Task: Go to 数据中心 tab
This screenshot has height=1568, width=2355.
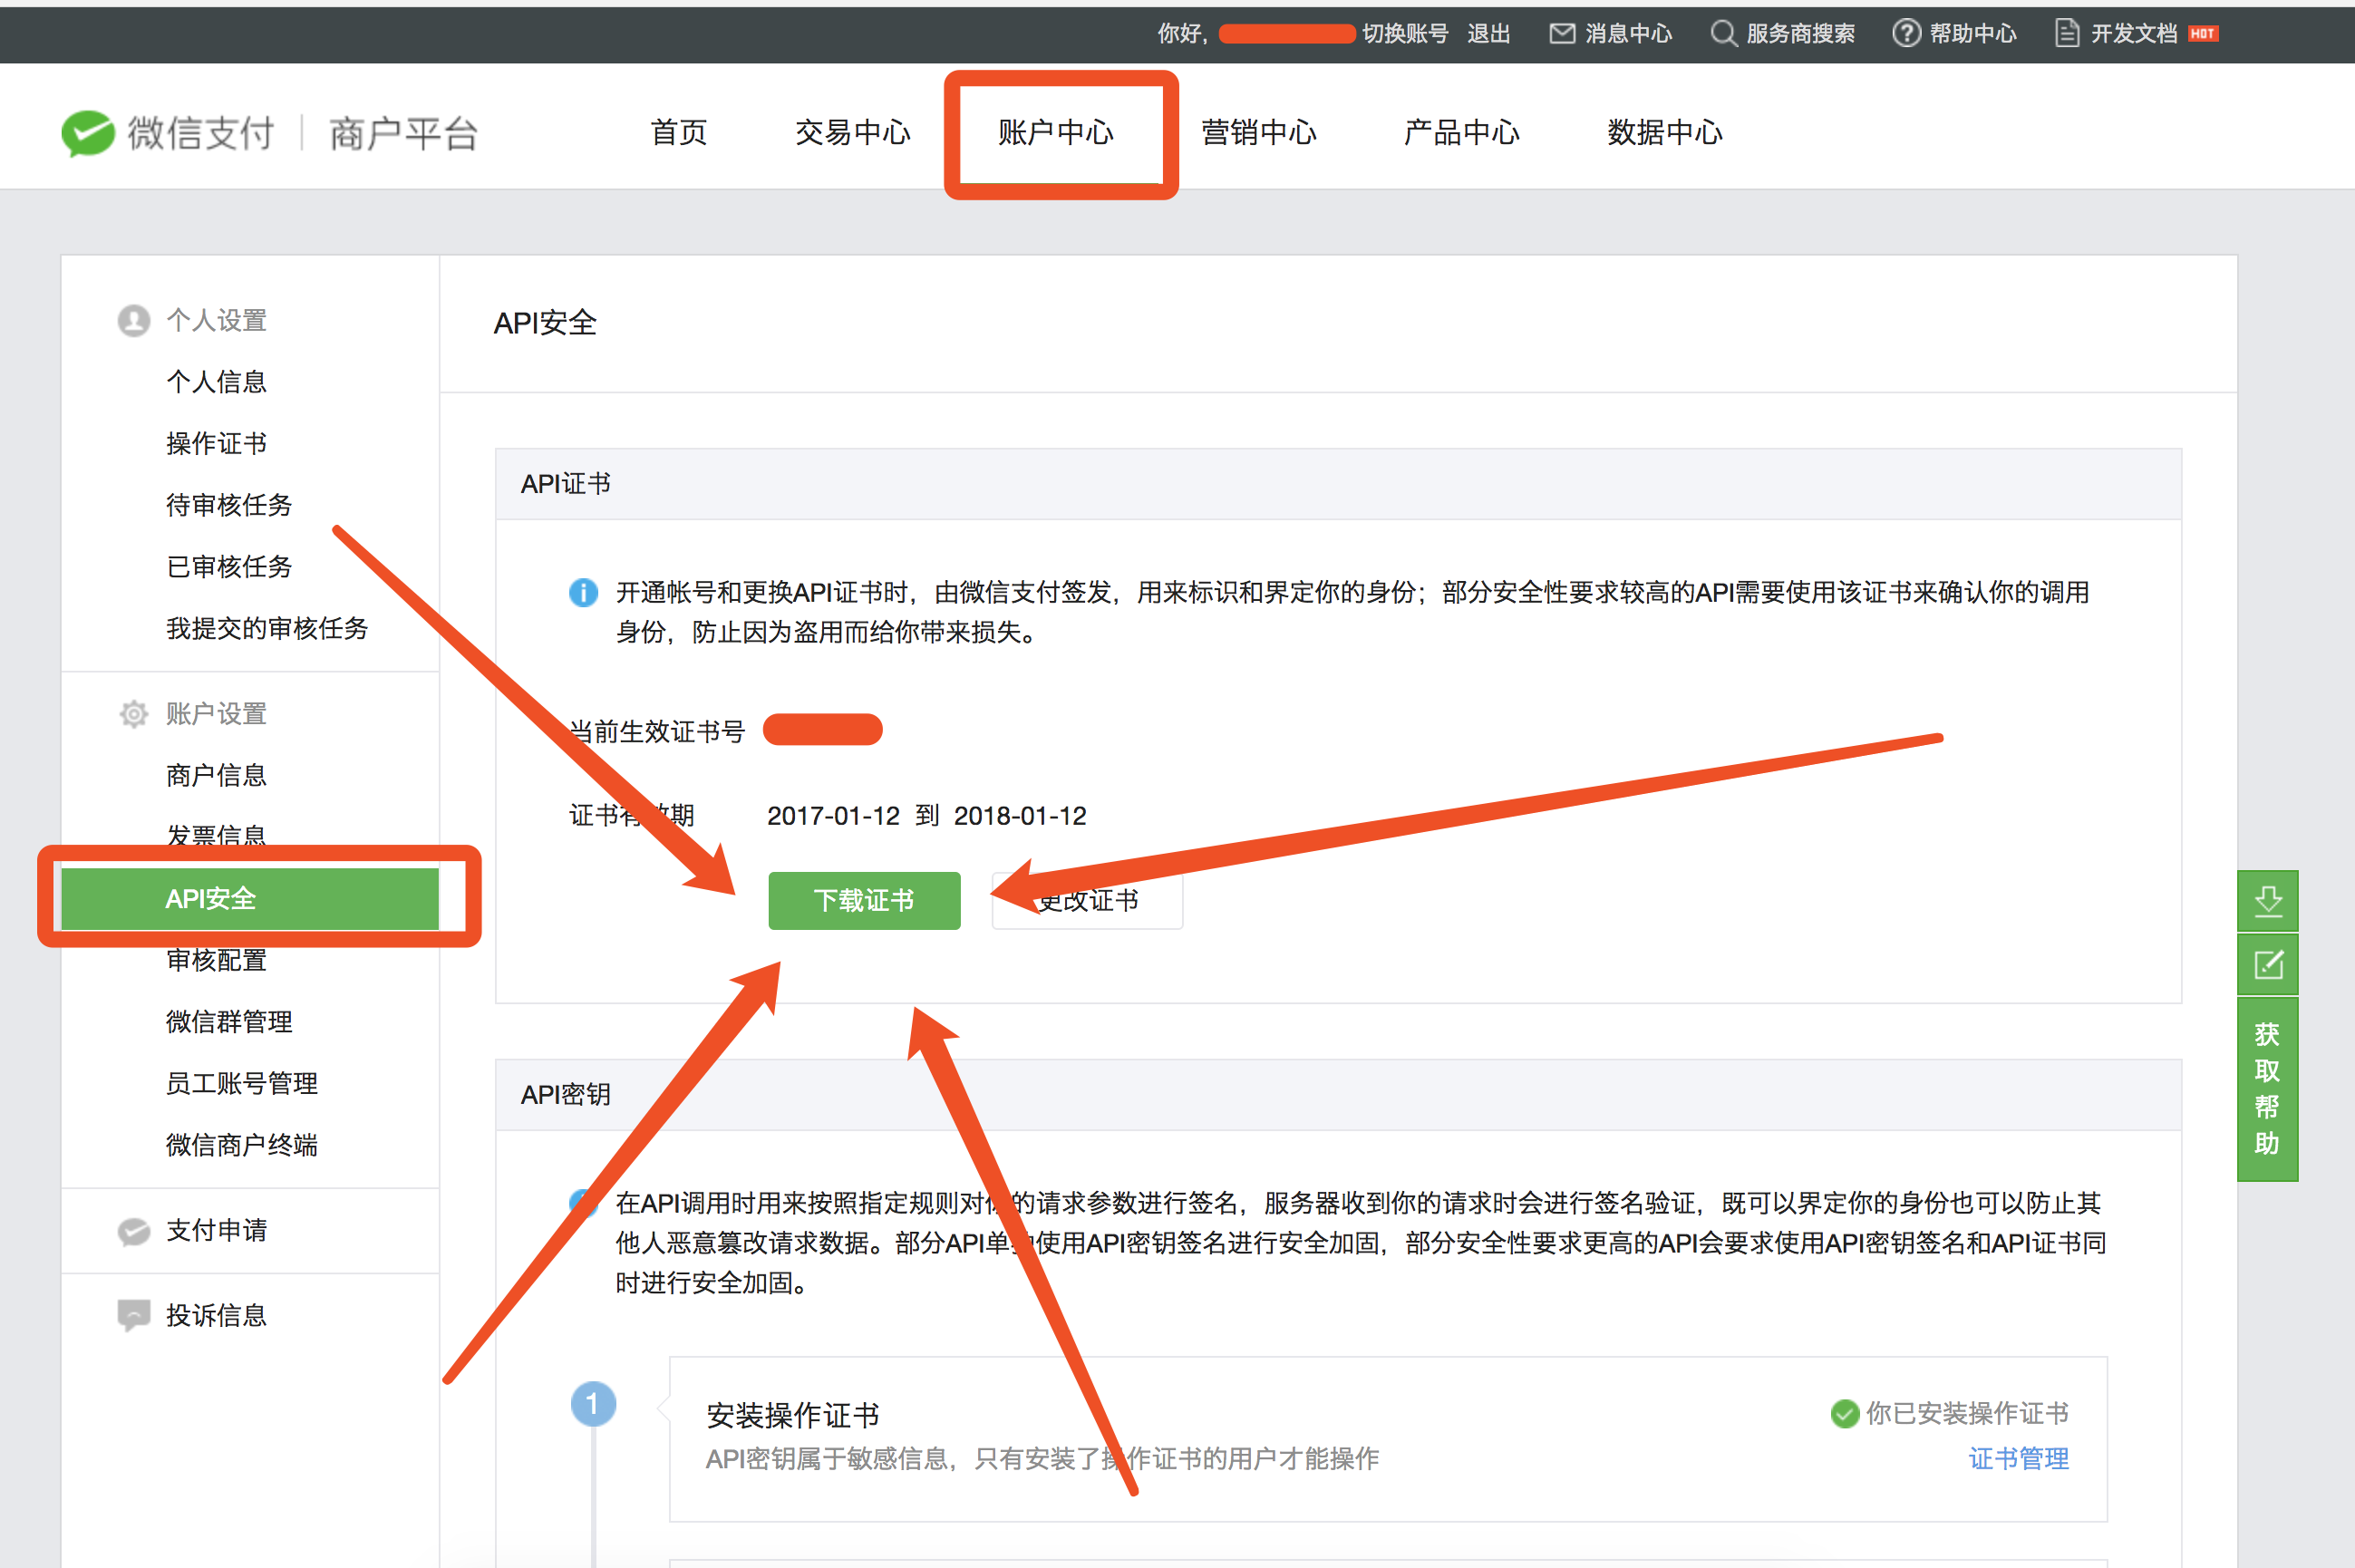Action: (x=1664, y=133)
